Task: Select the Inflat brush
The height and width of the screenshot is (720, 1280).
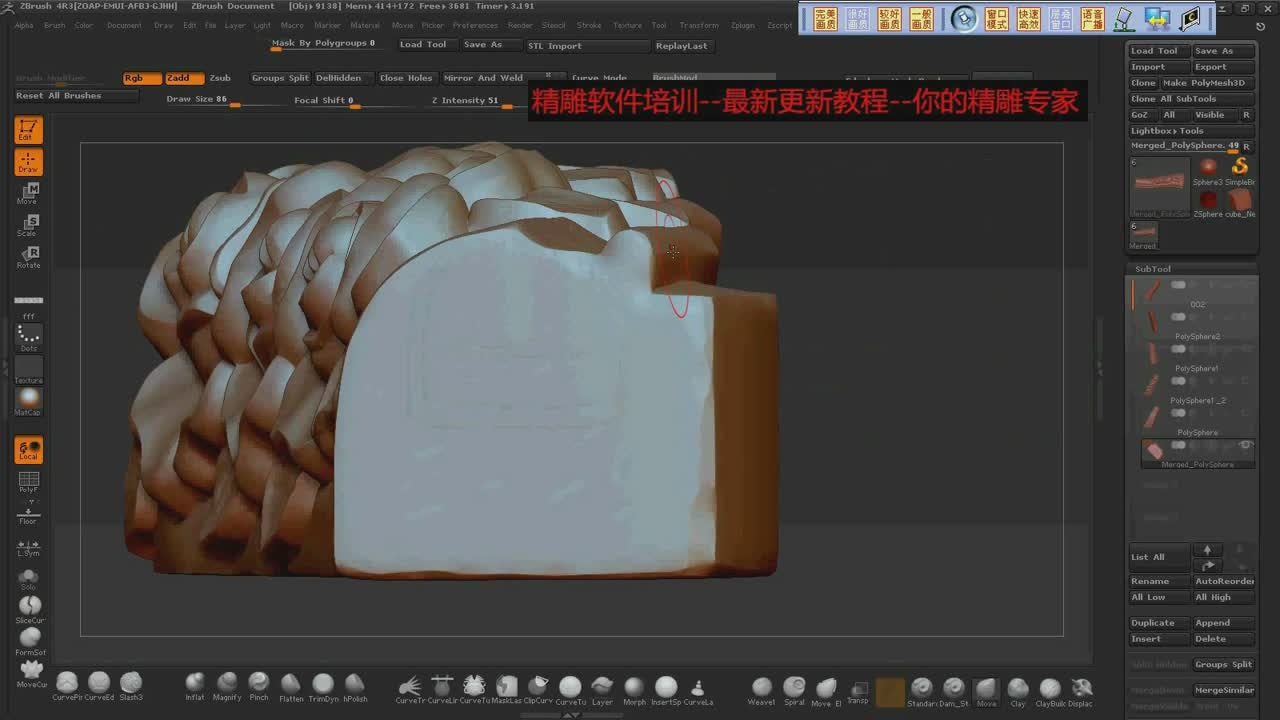Action: [x=195, y=686]
